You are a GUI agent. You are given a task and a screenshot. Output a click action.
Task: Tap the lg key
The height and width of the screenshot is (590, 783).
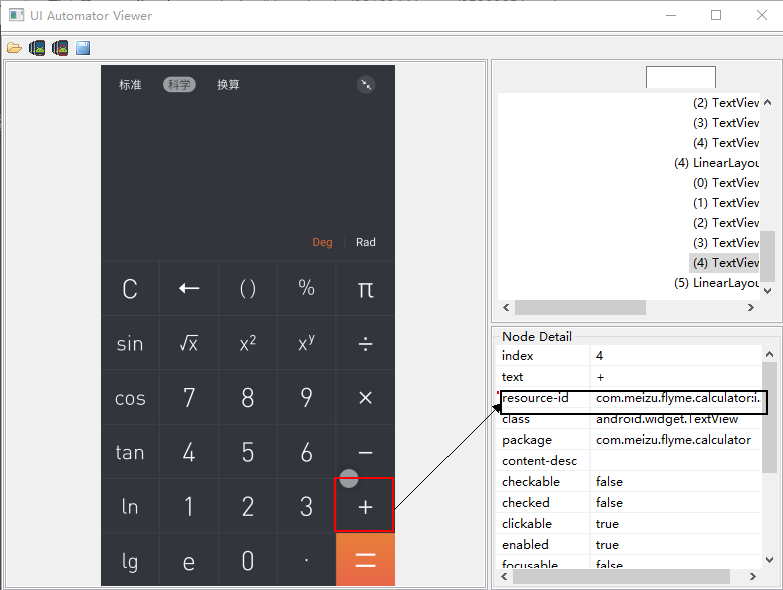(x=130, y=560)
